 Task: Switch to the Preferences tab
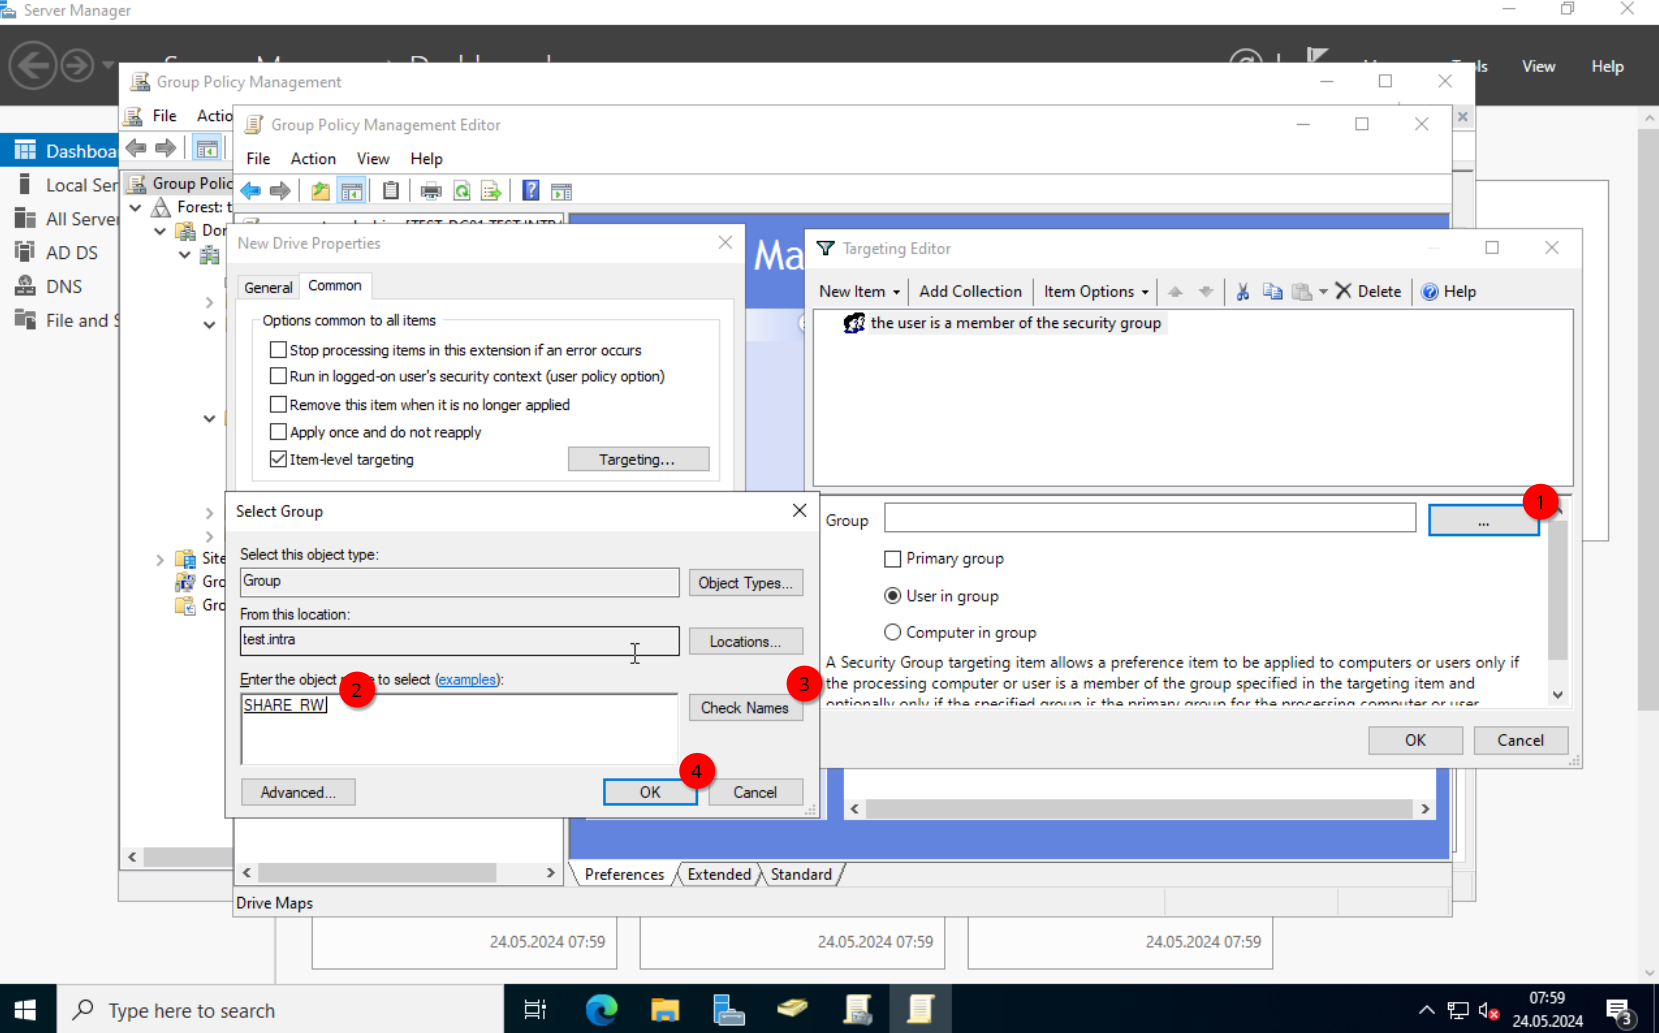pos(624,874)
